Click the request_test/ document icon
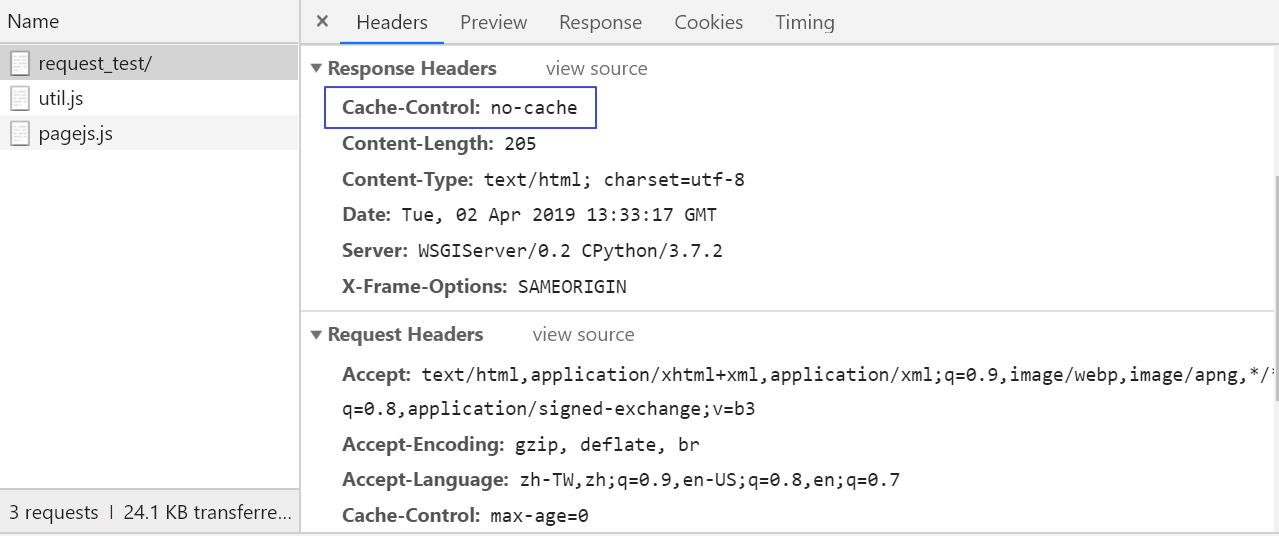 tap(20, 64)
